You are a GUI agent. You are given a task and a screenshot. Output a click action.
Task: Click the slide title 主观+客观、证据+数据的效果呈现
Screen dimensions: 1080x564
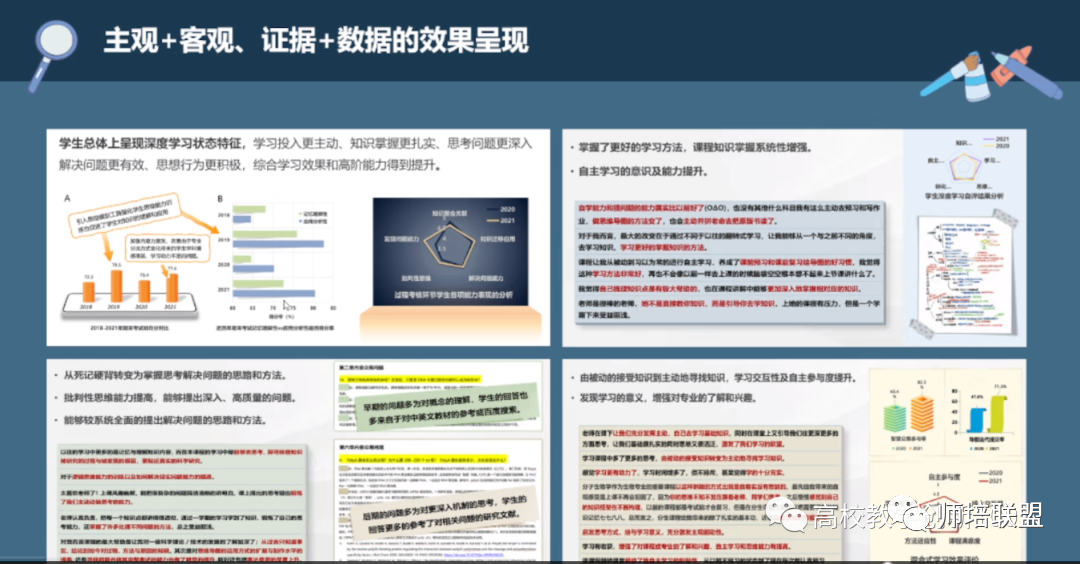pyautogui.click(x=316, y=40)
